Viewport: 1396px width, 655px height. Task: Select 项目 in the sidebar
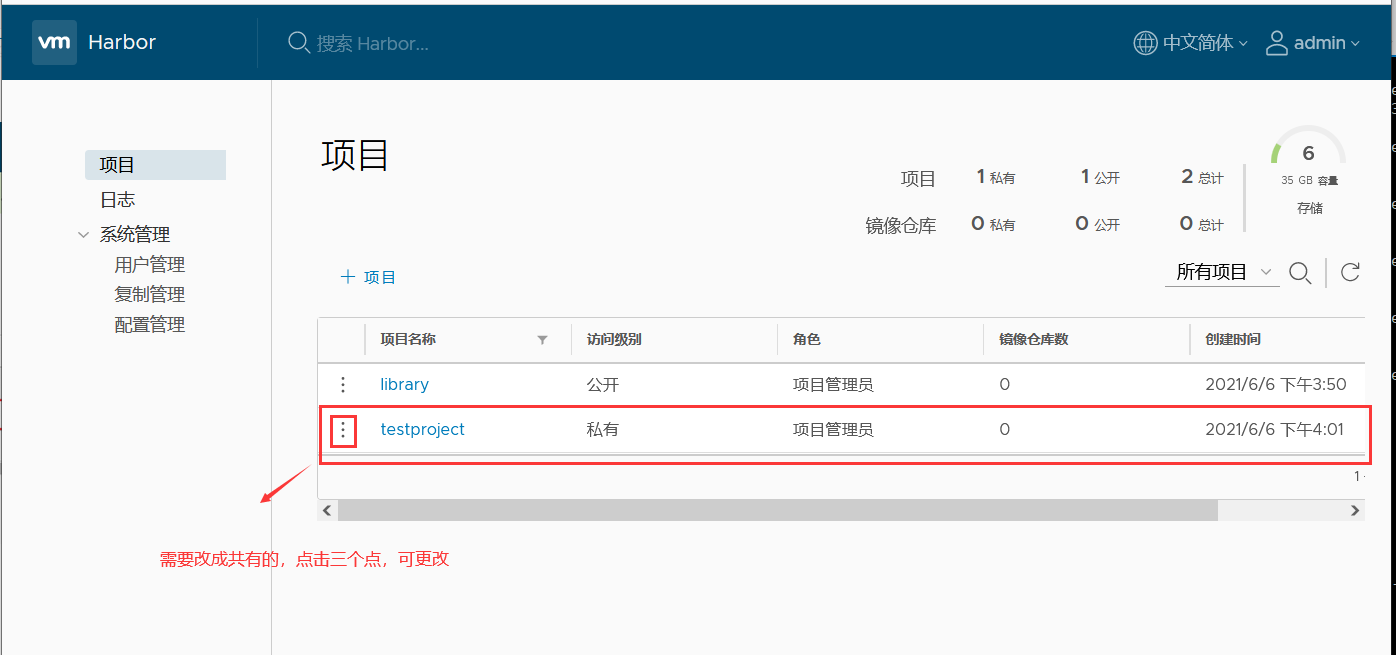[x=155, y=165]
